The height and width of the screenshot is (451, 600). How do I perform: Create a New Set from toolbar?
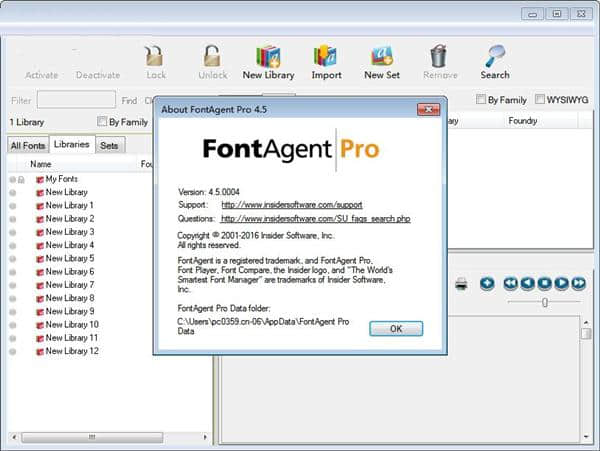(381, 57)
